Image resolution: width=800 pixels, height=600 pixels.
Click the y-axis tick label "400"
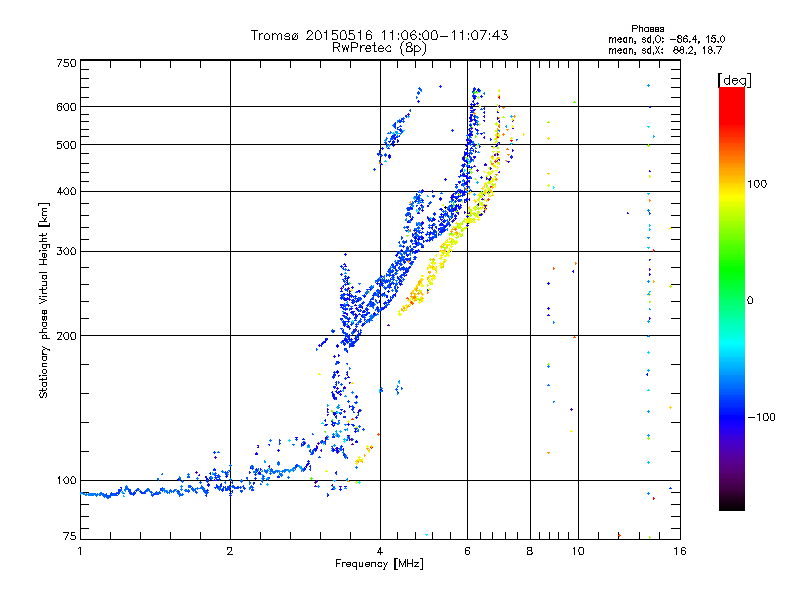pyautogui.click(x=66, y=191)
